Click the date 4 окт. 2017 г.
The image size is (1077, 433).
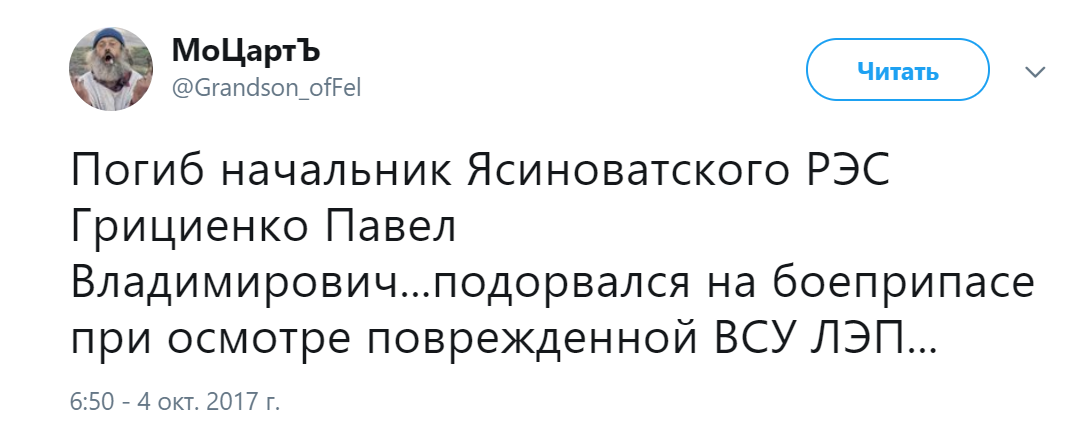pyautogui.click(x=209, y=401)
